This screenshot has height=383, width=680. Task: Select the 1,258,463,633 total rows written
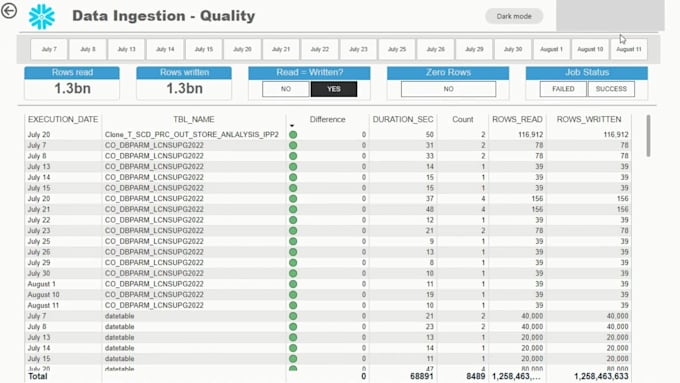601,376
